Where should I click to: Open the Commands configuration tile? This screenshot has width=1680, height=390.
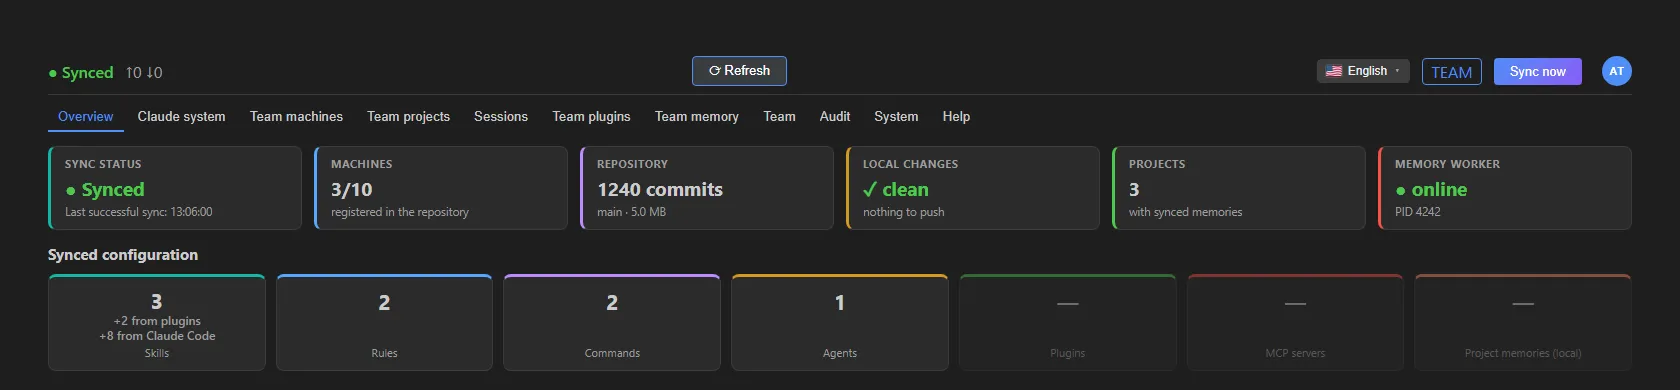click(612, 322)
